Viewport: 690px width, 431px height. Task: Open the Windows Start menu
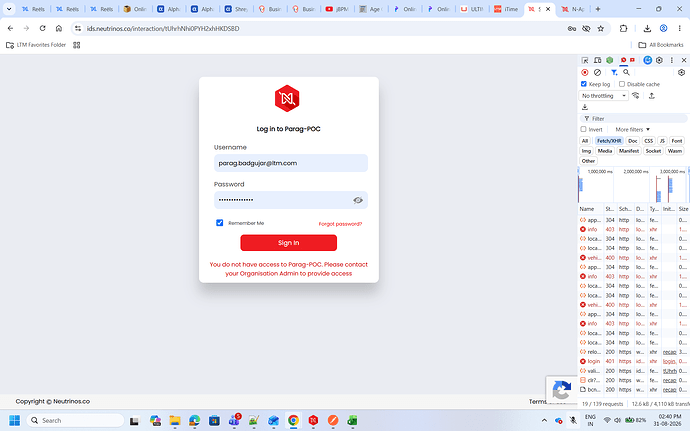click(15, 420)
